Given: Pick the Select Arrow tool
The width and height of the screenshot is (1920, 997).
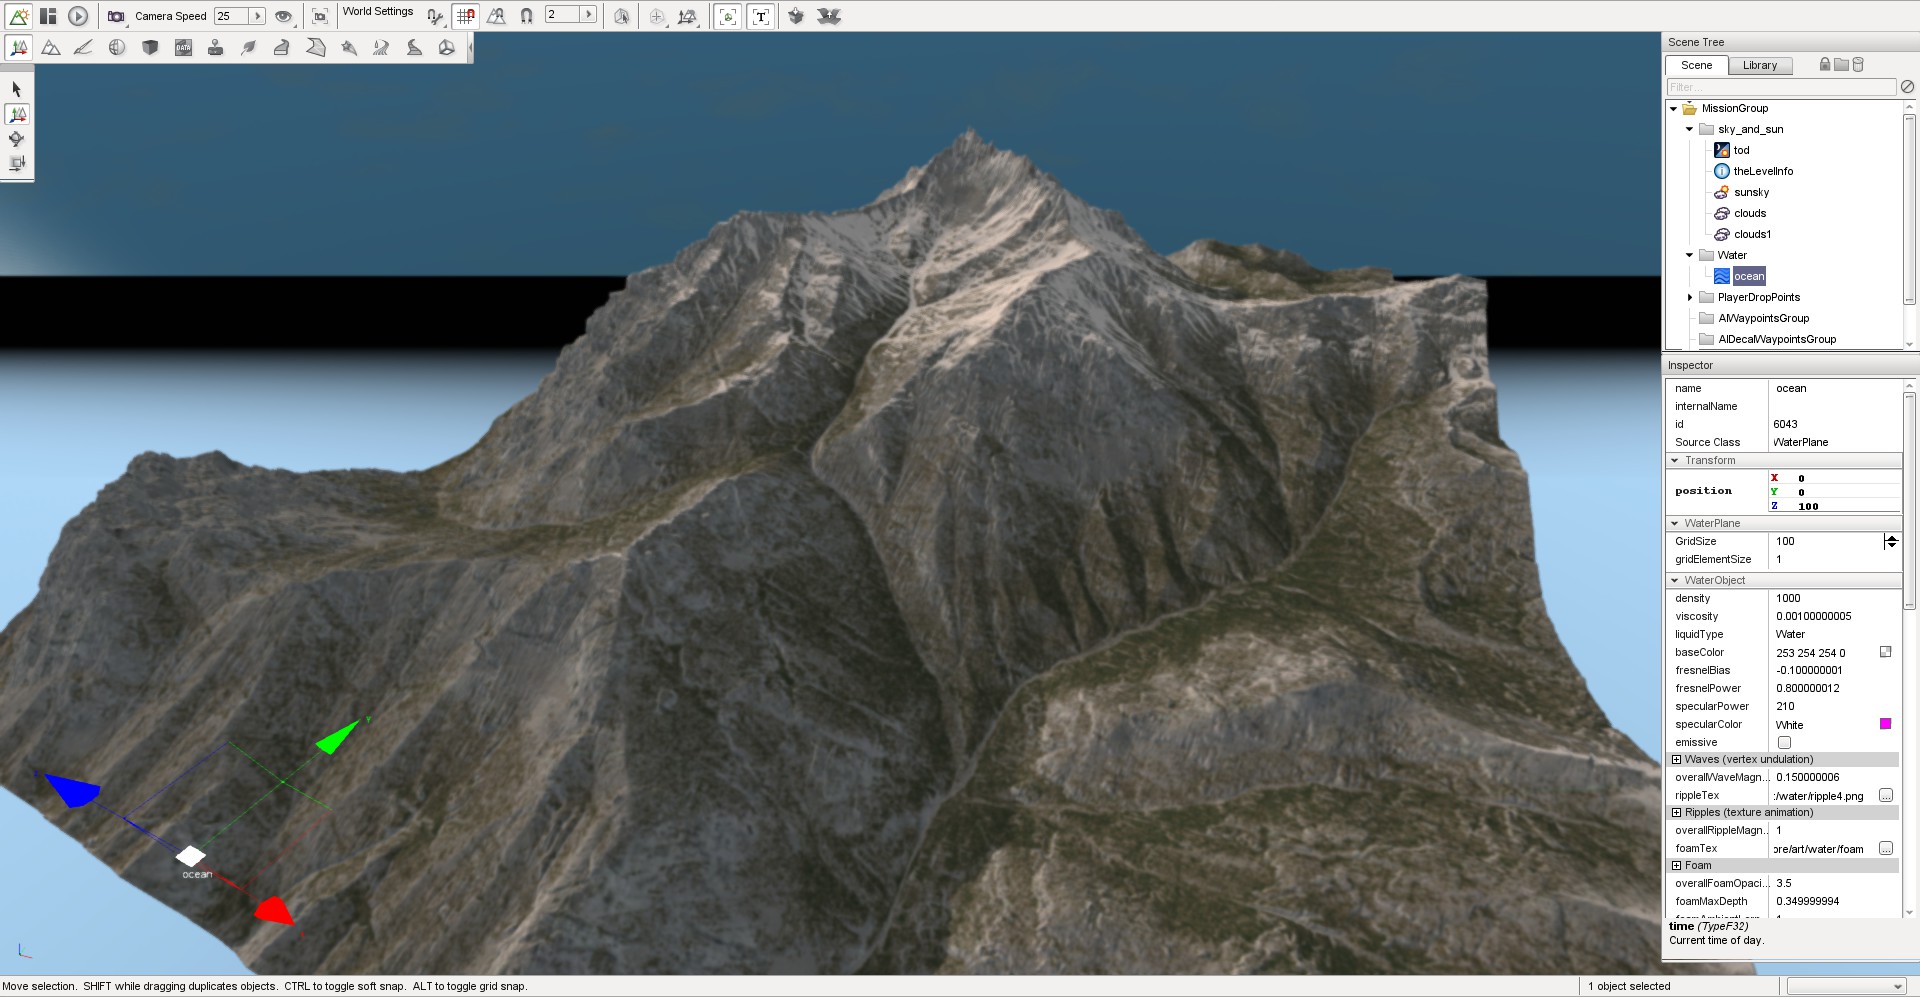Looking at the screenshot, I should coord(17,89).
